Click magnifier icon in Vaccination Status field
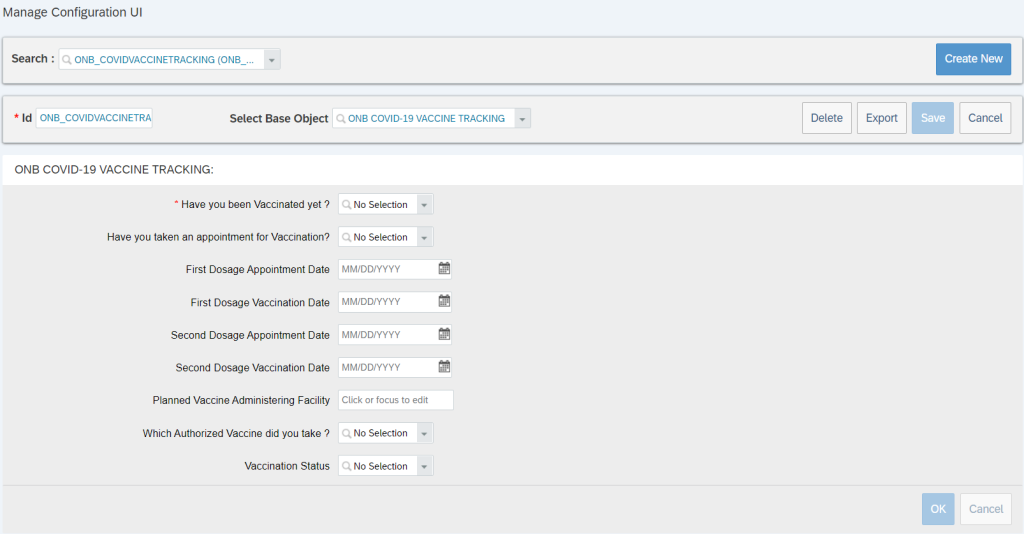 (x=346, y=466)
